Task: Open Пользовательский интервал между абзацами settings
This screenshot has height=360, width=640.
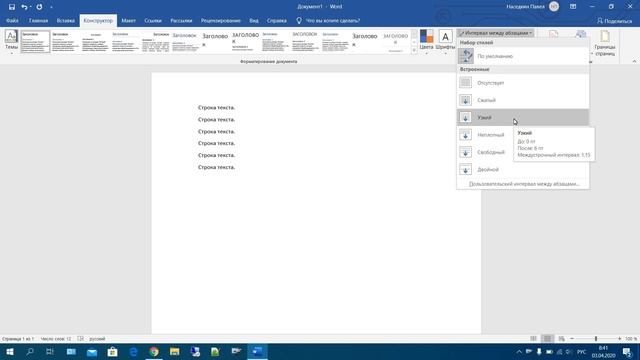Action: tap(524, 184)
